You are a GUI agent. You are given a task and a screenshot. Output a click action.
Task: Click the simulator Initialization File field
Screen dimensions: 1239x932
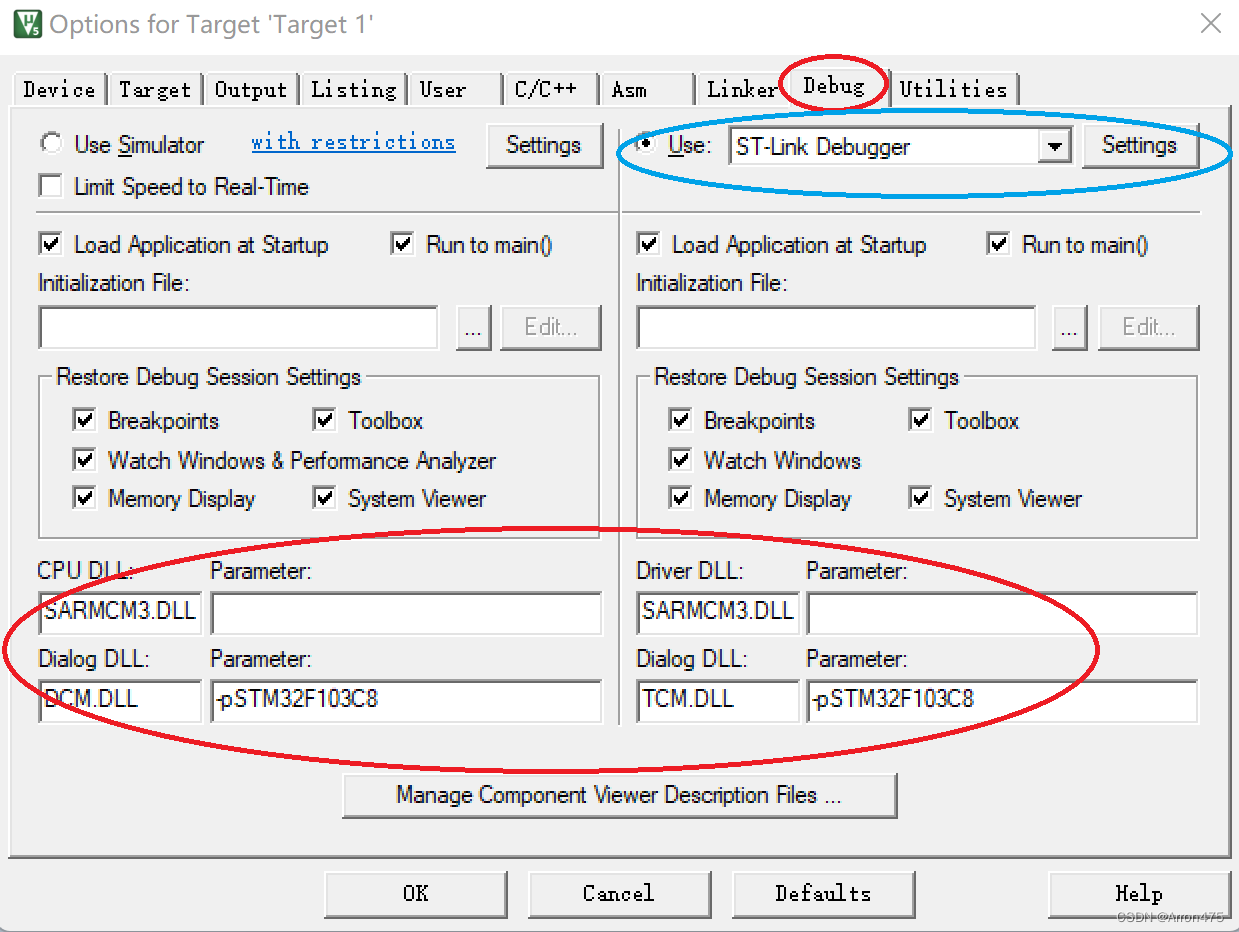click(238, 327)
